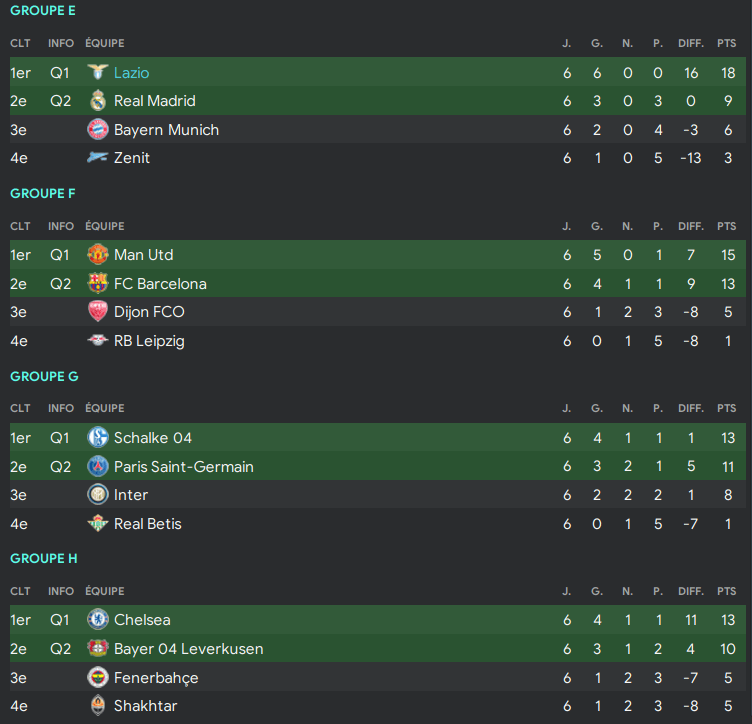Select the Inter team name
The width and height of the screenshot is (752, 724).
[x=131, y=495]
